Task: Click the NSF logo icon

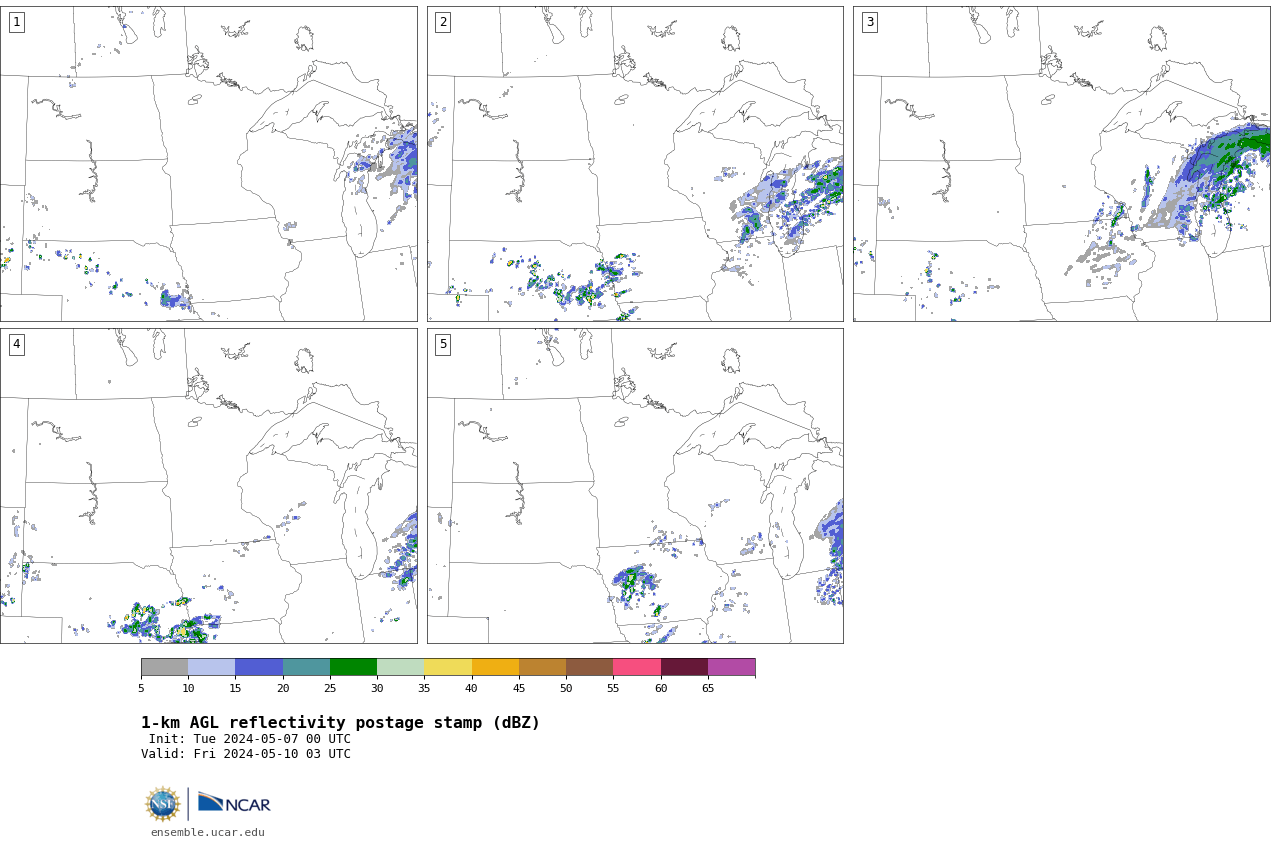Action: (x=162, y=804)
